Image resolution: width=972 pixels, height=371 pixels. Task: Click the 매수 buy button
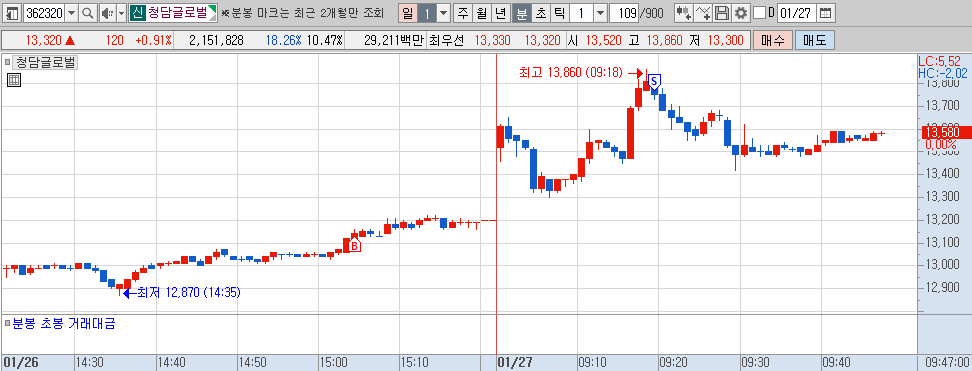(773, 41)
